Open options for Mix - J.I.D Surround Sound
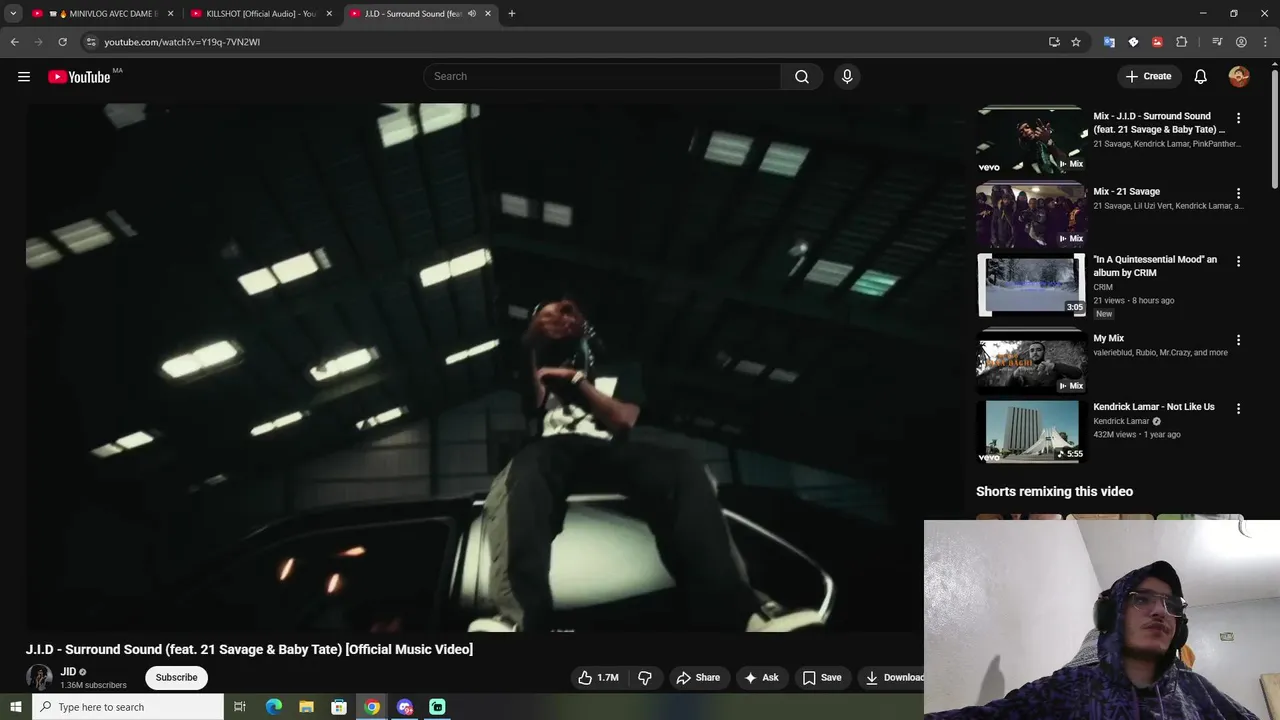1280x720 pixels. tap(1238, 118)
